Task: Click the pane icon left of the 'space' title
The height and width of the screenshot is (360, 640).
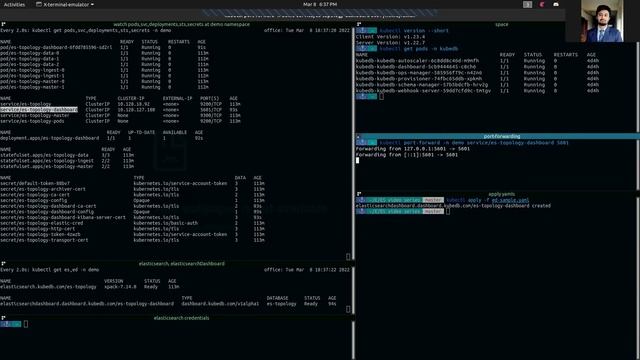Action: 359,24
